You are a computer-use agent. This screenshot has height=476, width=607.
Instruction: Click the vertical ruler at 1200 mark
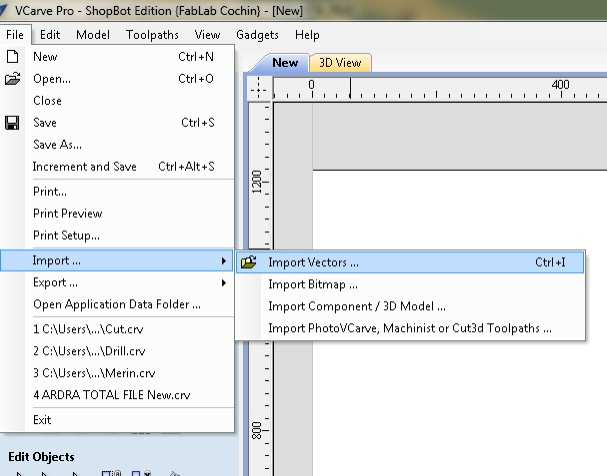(257, 182)
